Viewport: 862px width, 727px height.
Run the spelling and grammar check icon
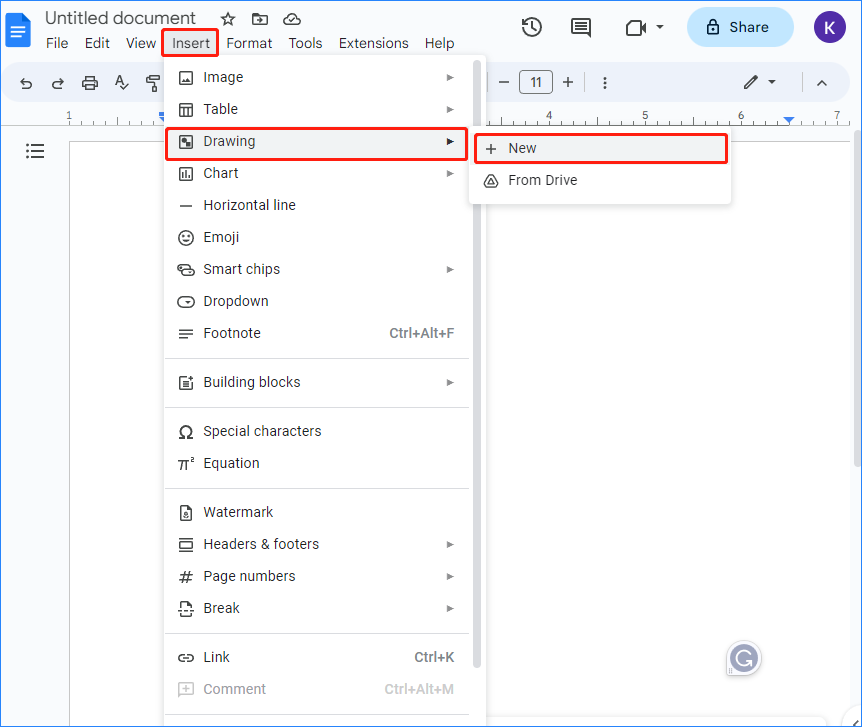pos(122,83)
